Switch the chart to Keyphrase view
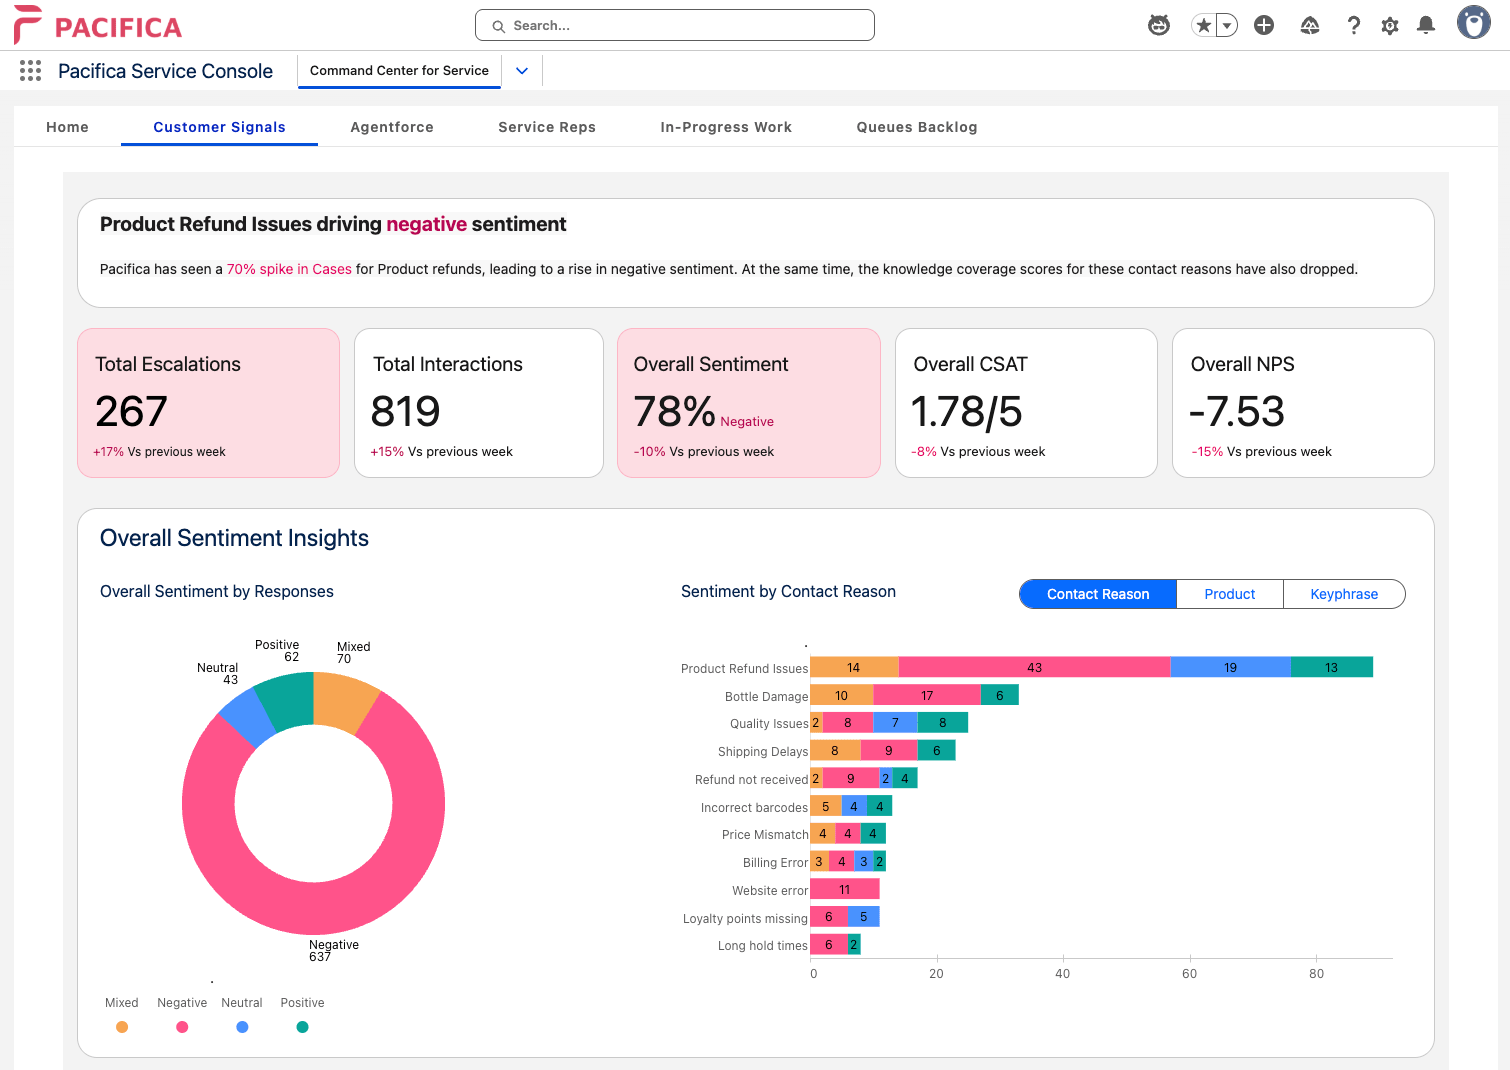Screen dimensions: 1510x1070 [1343, 594]
